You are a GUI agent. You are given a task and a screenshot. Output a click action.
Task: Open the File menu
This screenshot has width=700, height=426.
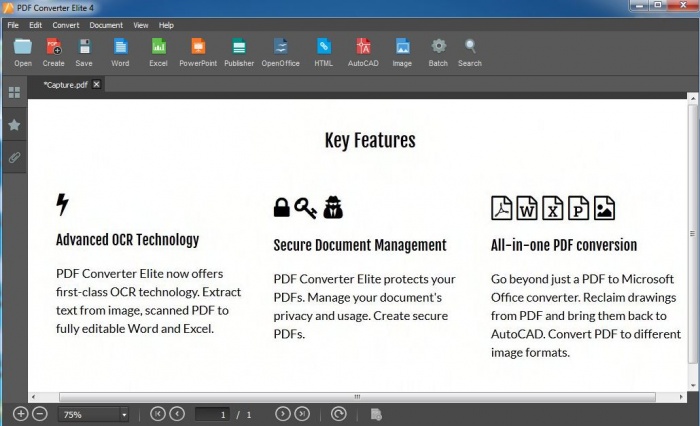13,25
